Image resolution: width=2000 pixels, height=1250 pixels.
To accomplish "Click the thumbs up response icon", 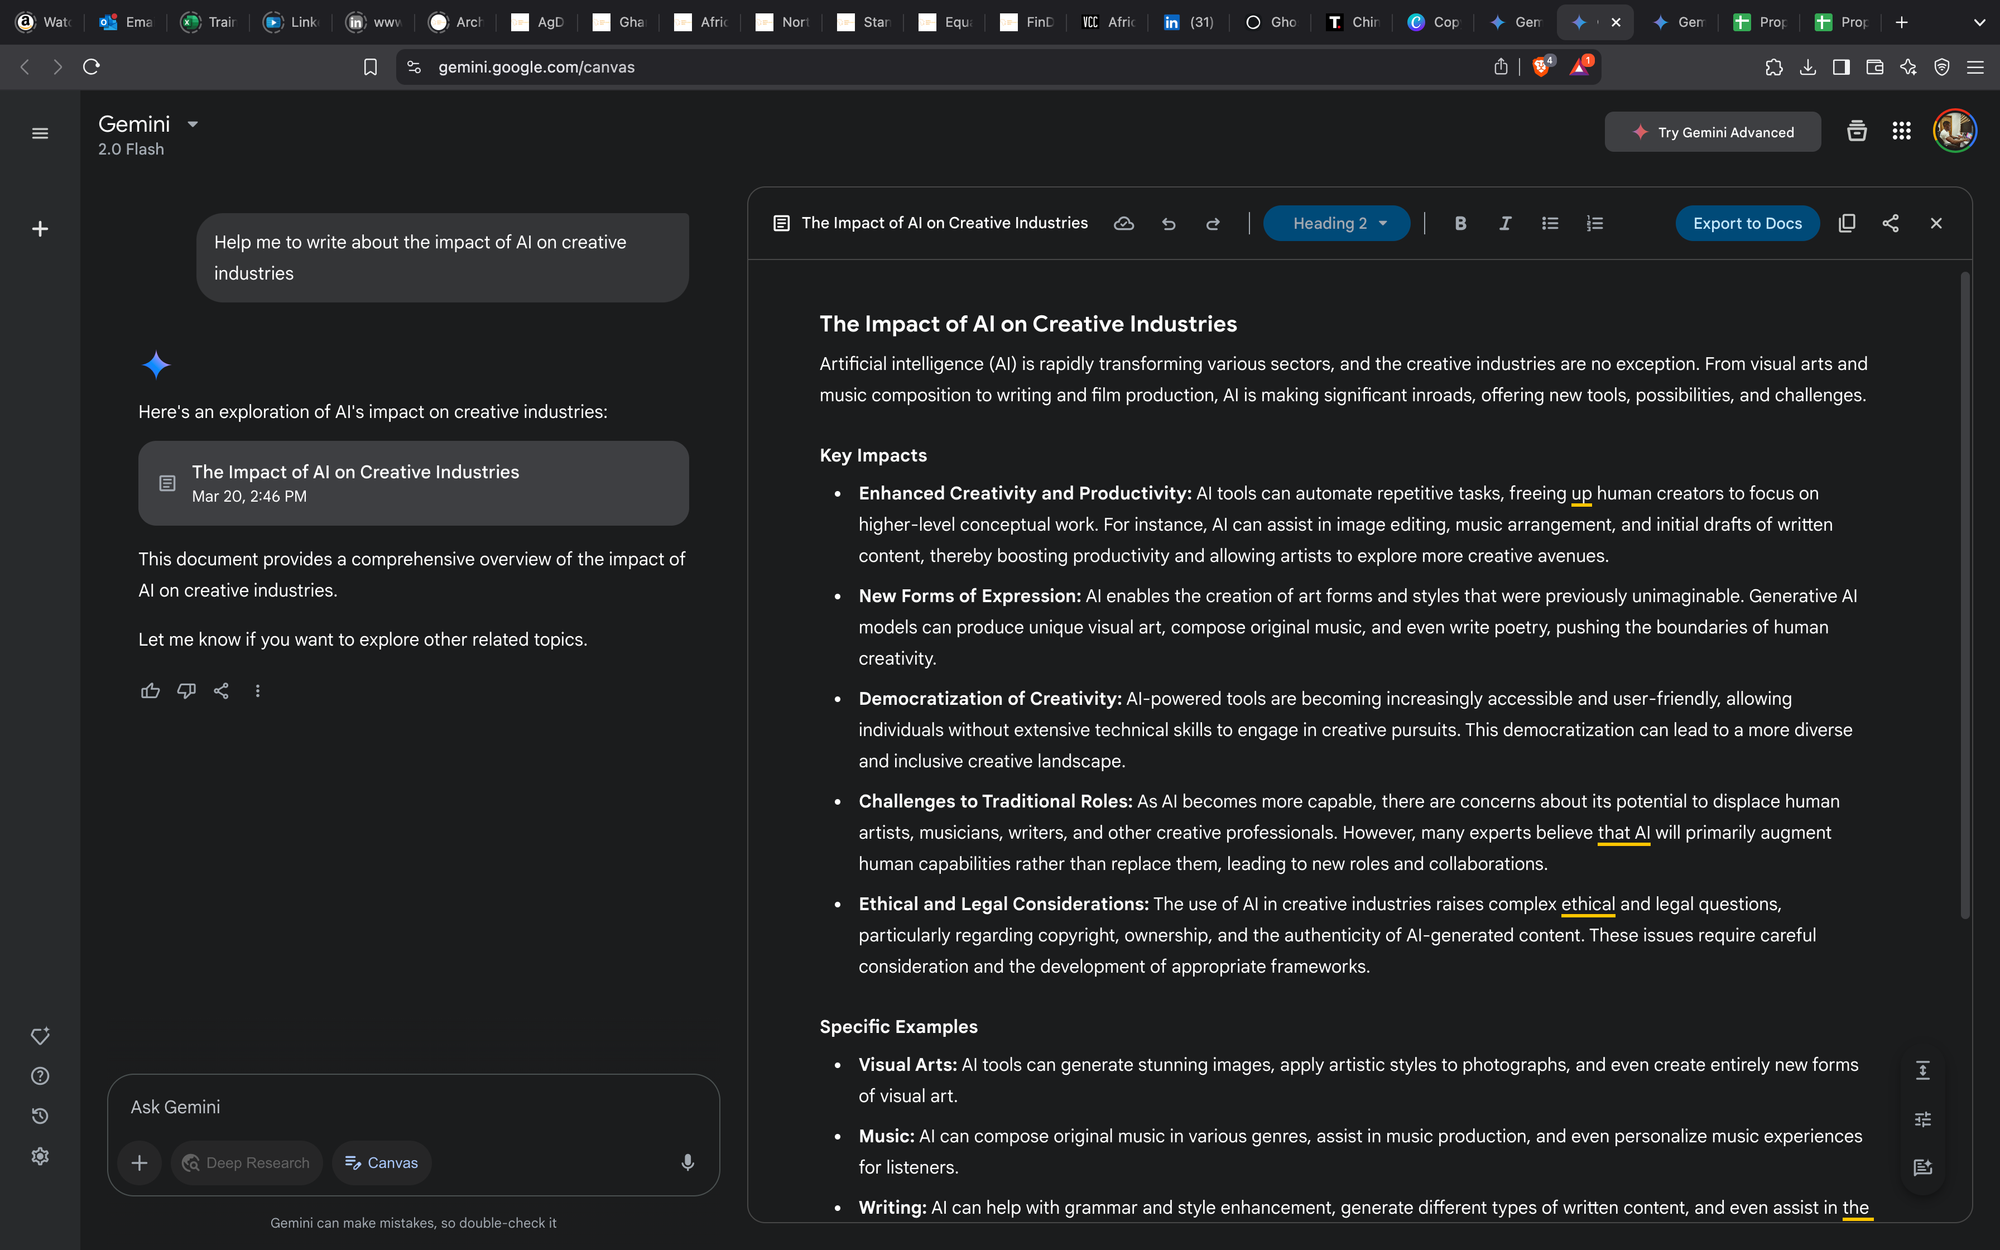I will click(x=150, y=691).
